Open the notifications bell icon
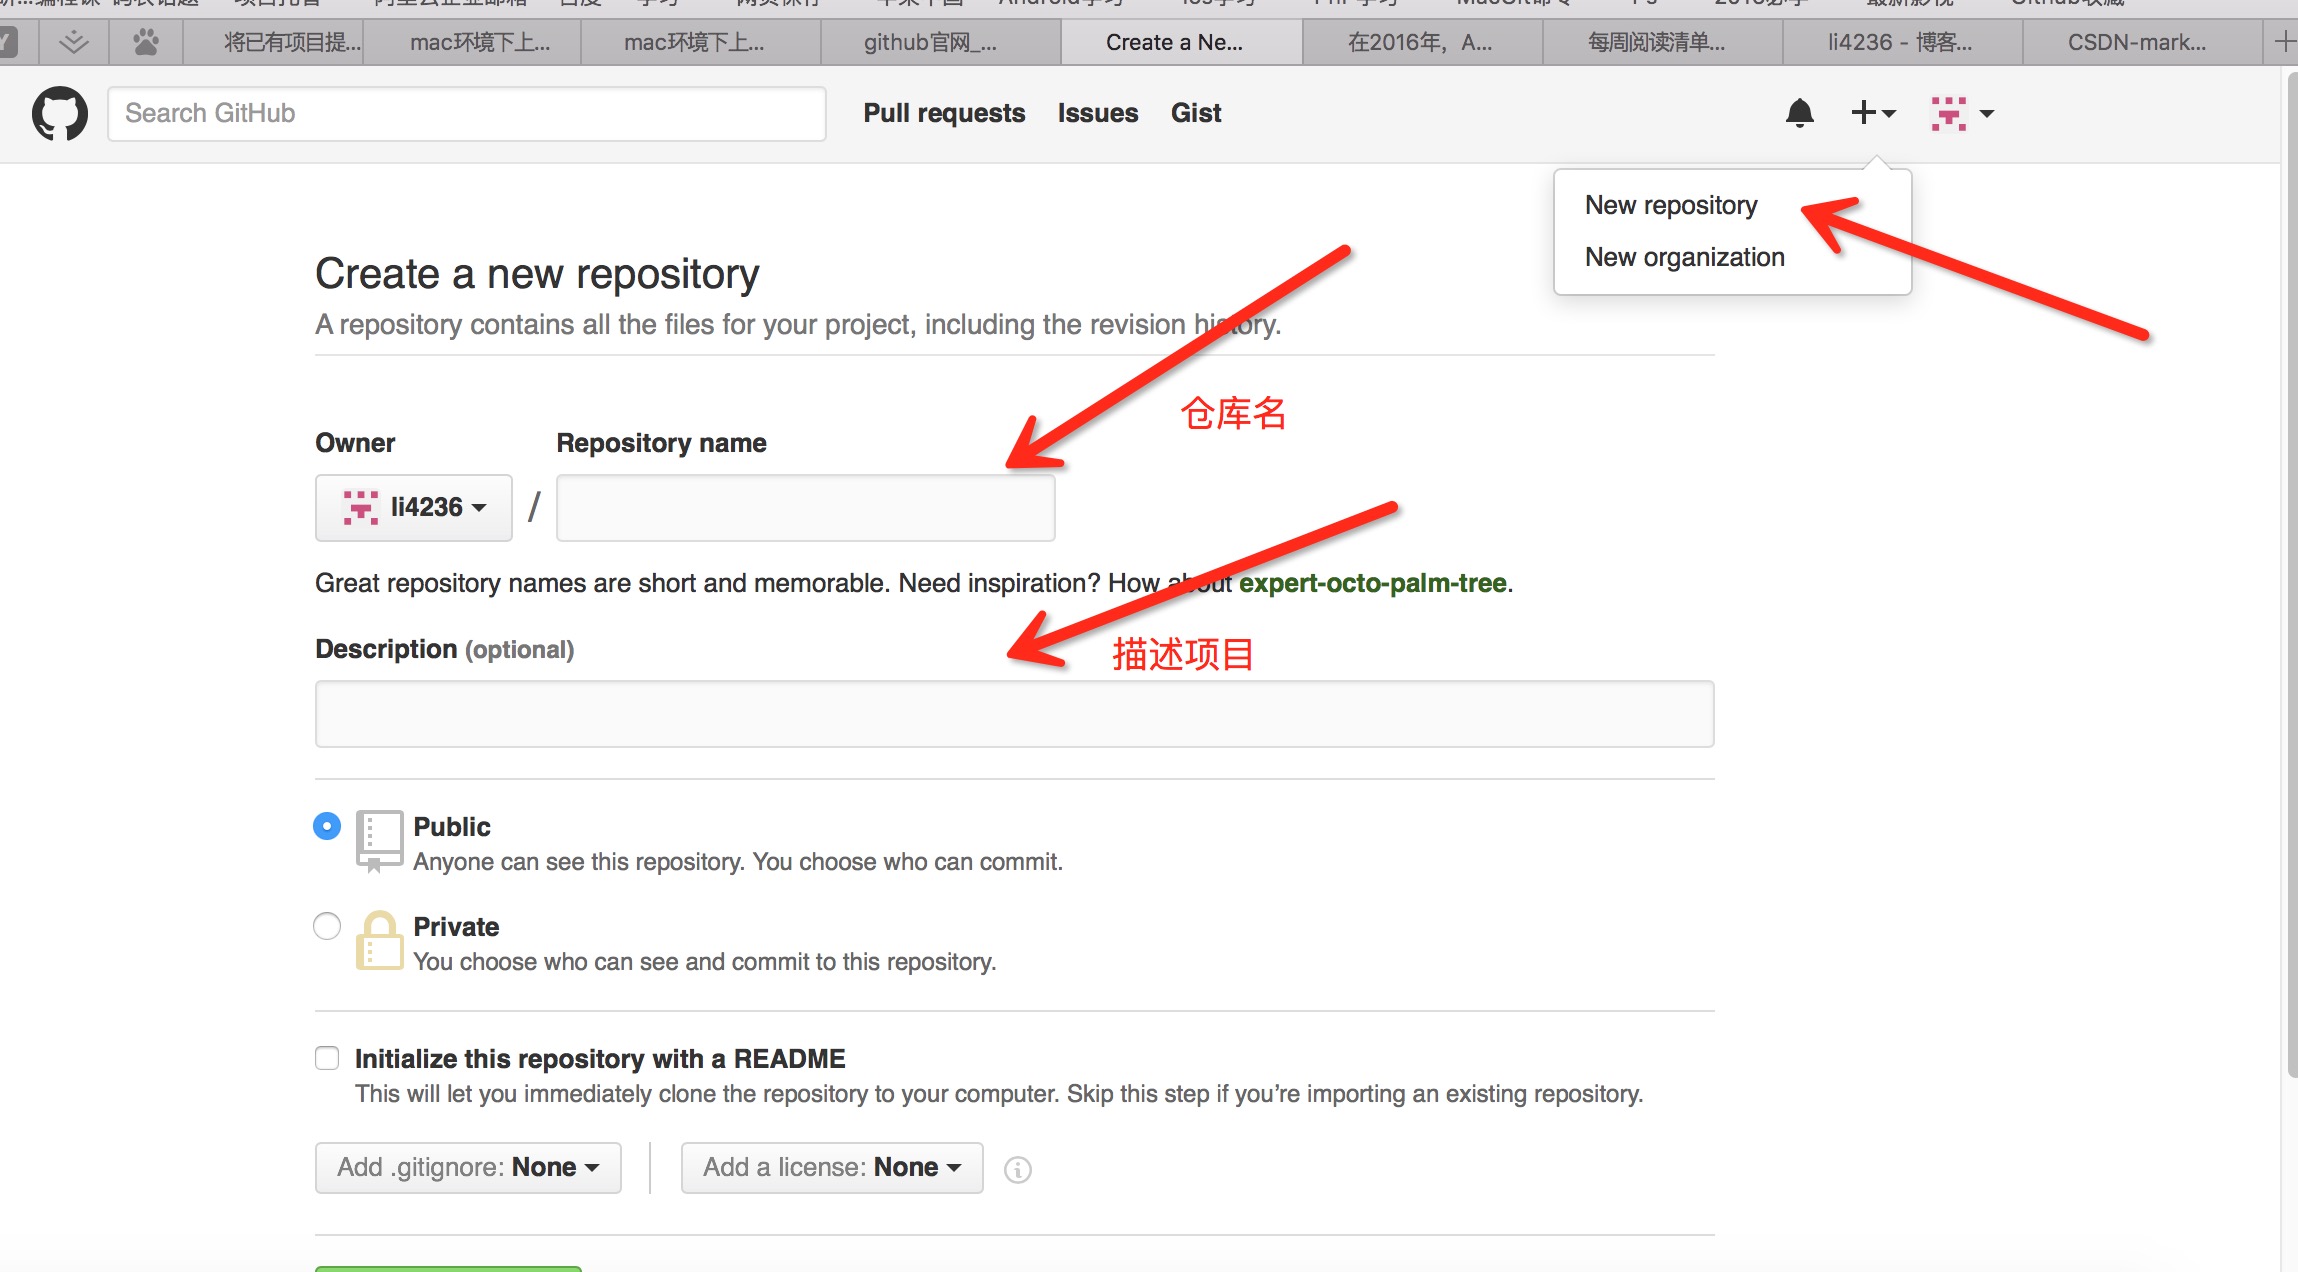The width and height of the screenshot is (2298, 1272). click(1799, 113)
